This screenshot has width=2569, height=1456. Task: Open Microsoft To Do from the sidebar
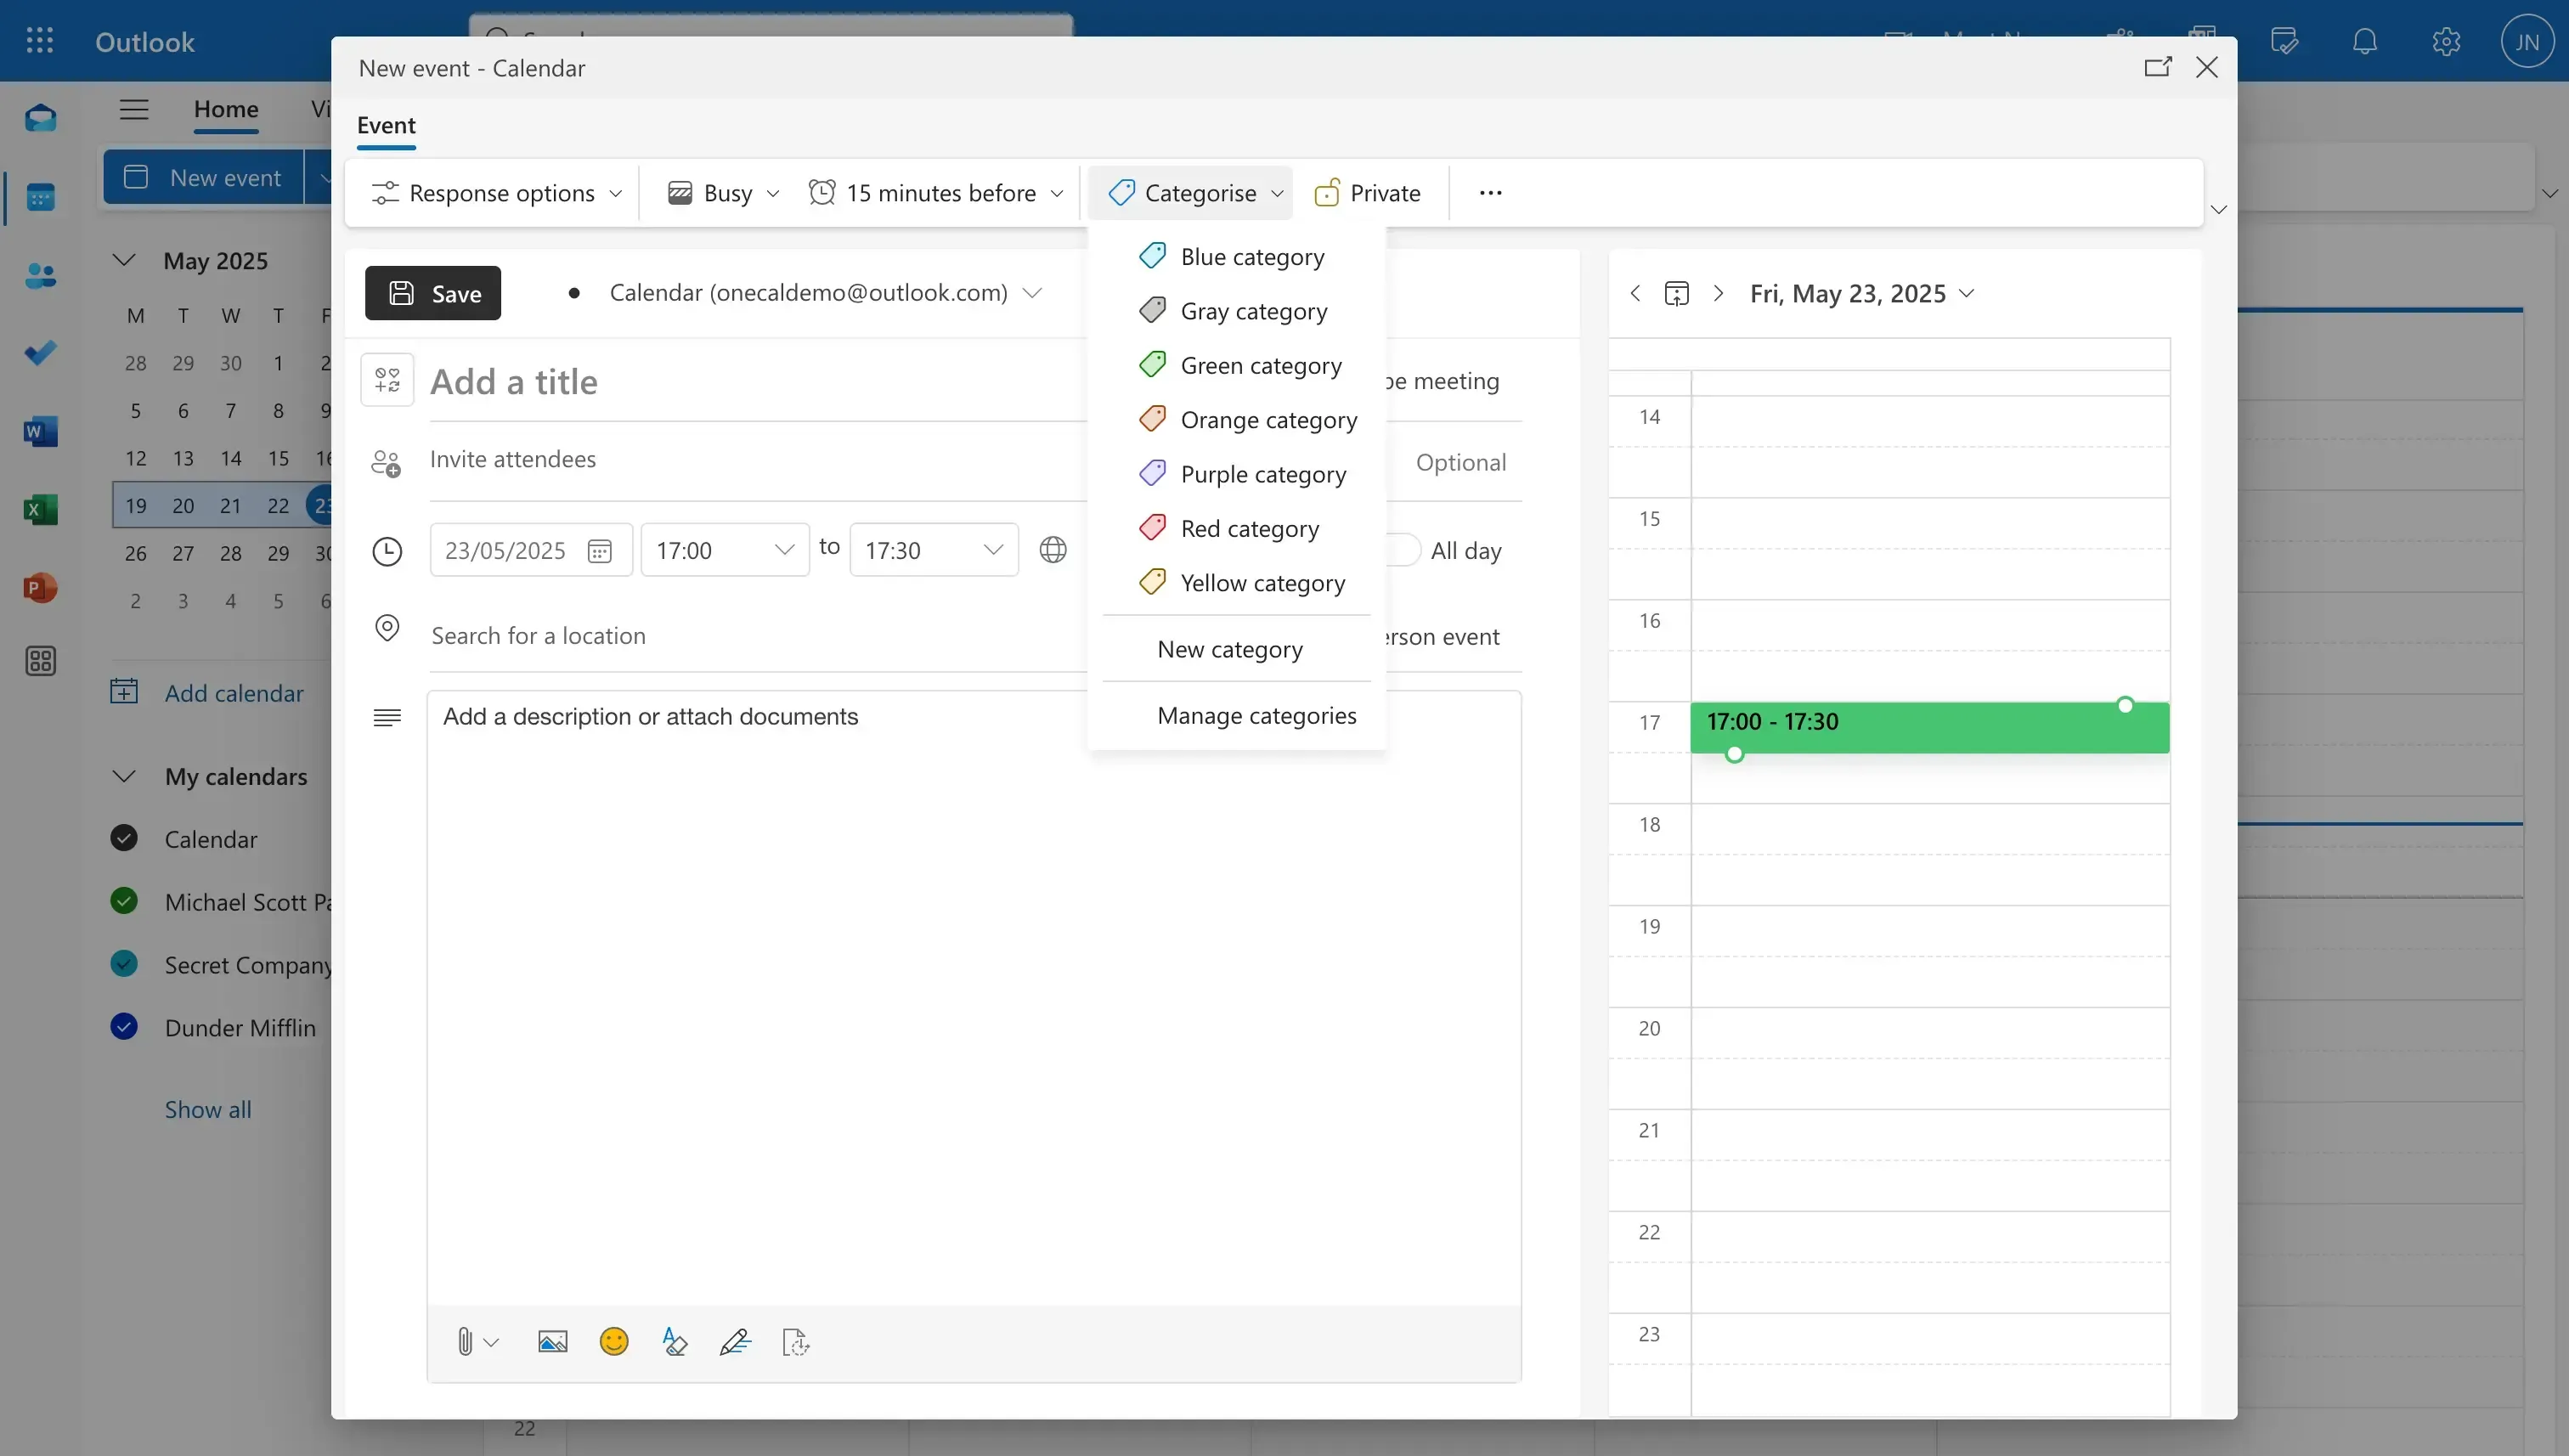(40, 353)
